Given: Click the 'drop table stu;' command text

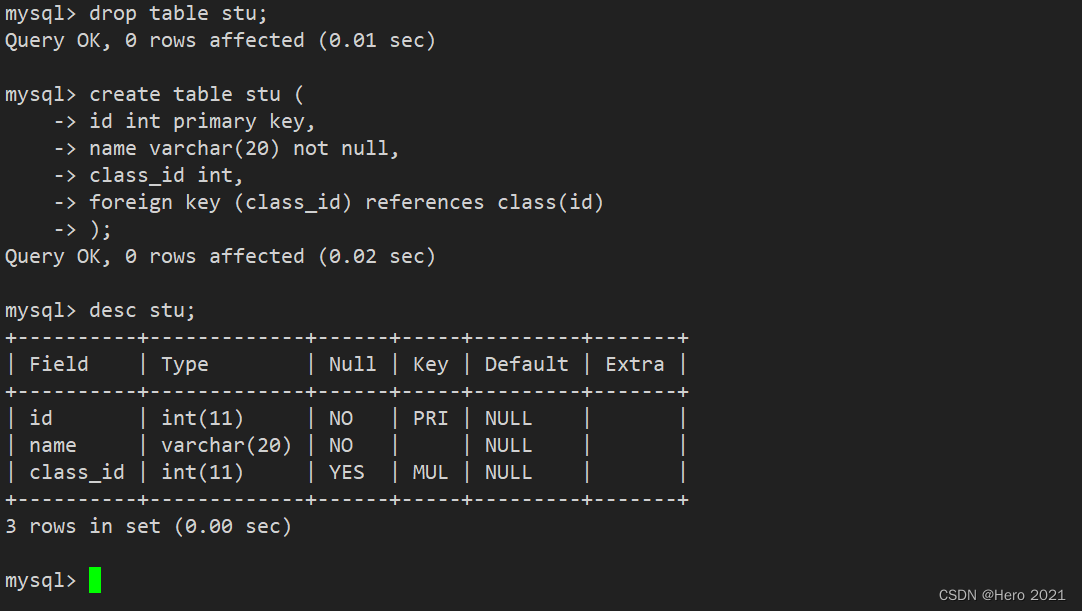Looking at the screenshot, I should coord(178,14).
